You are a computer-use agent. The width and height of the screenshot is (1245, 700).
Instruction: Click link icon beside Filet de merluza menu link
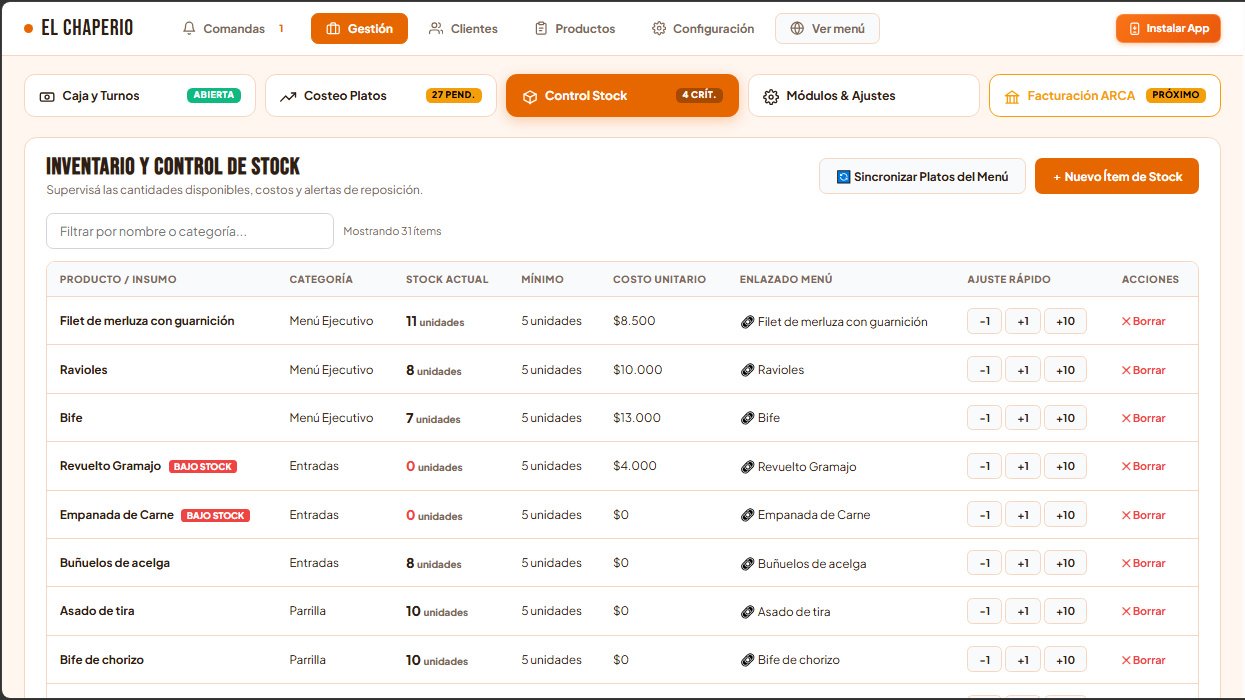coord(747,322)
